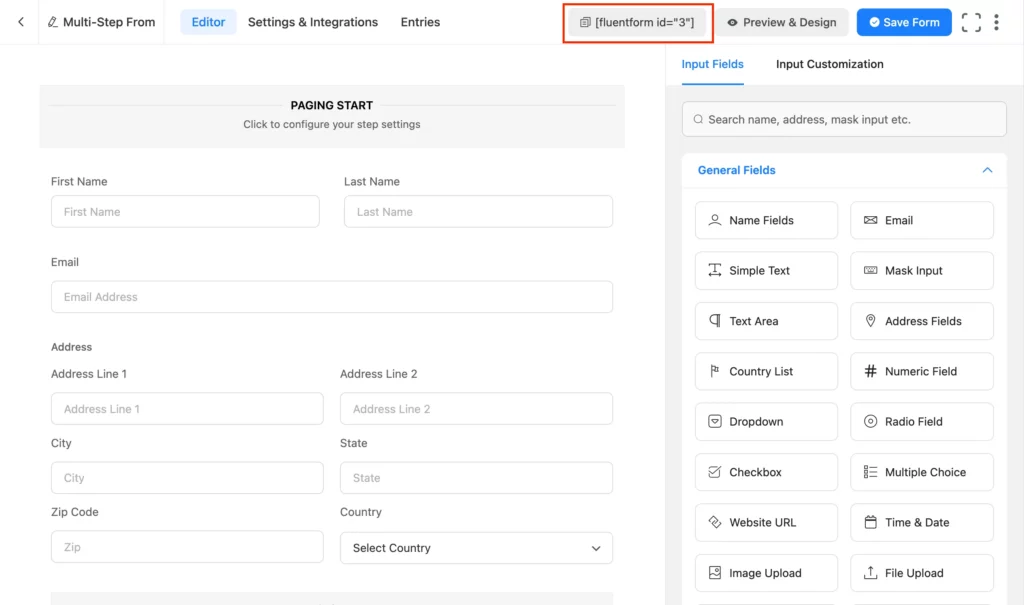
Task: Select the Simple Text field element
Action: pyautogui.click(x=766, y=270)
